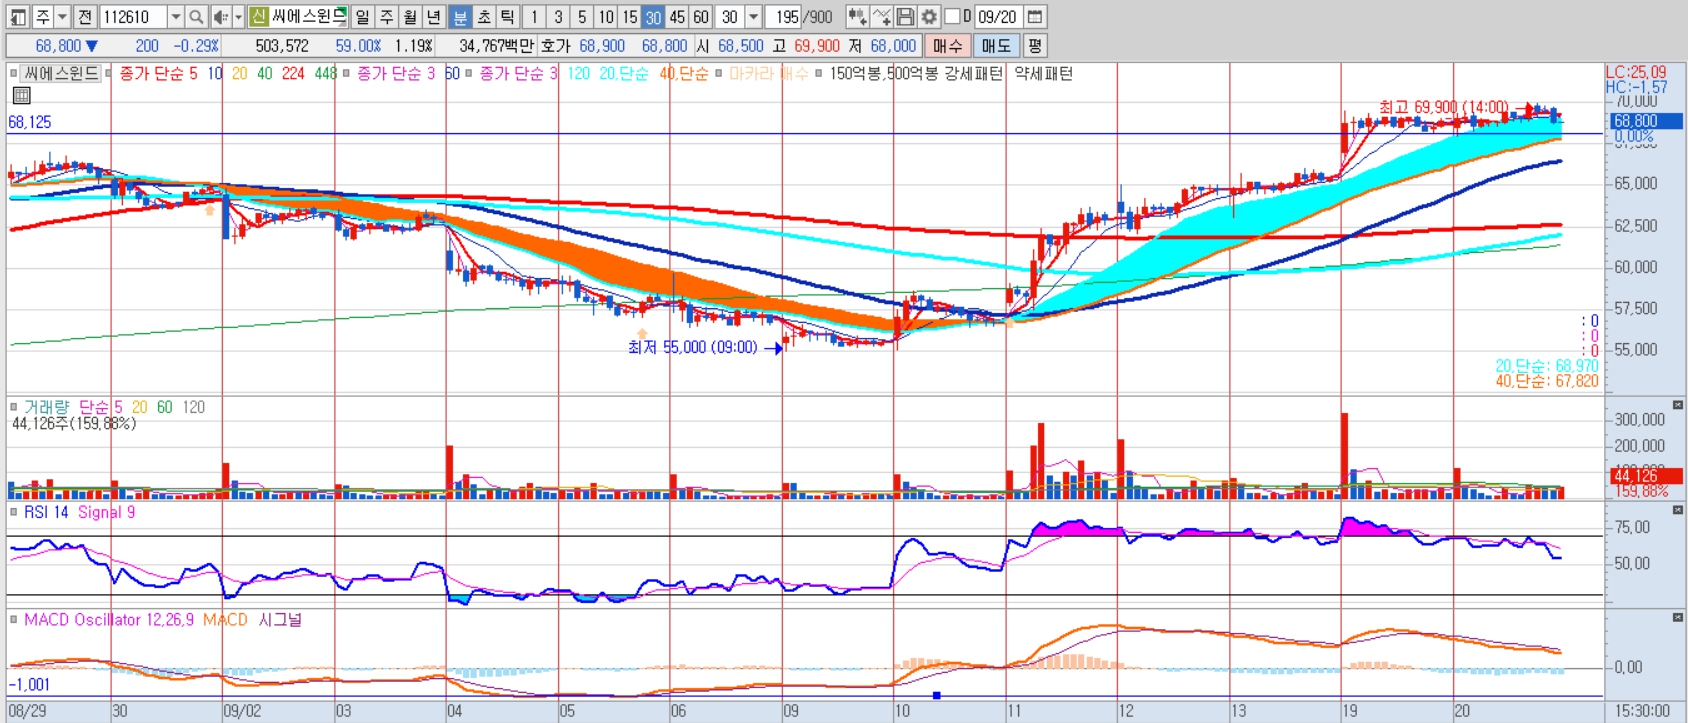The height and width of the screenshot is (723, 1688).
Task: Click MACD panel corner button
Action: [1677, 618]
